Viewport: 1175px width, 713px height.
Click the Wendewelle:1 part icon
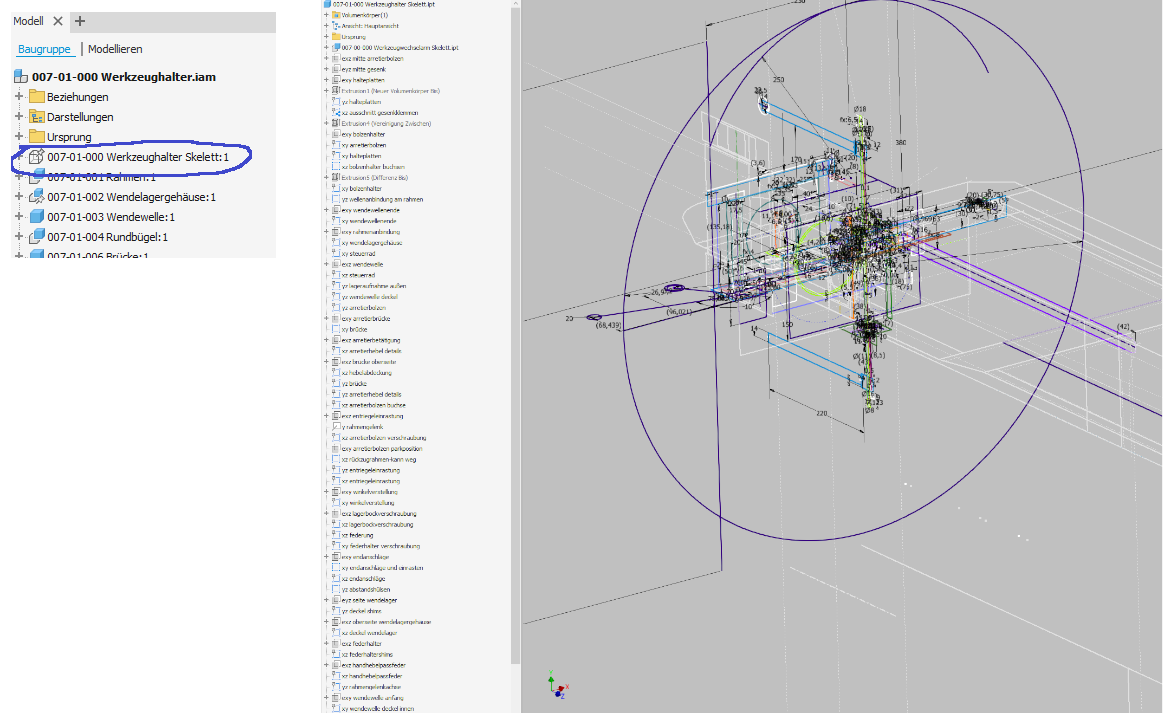pyautogui.click(x=37, y=217)
